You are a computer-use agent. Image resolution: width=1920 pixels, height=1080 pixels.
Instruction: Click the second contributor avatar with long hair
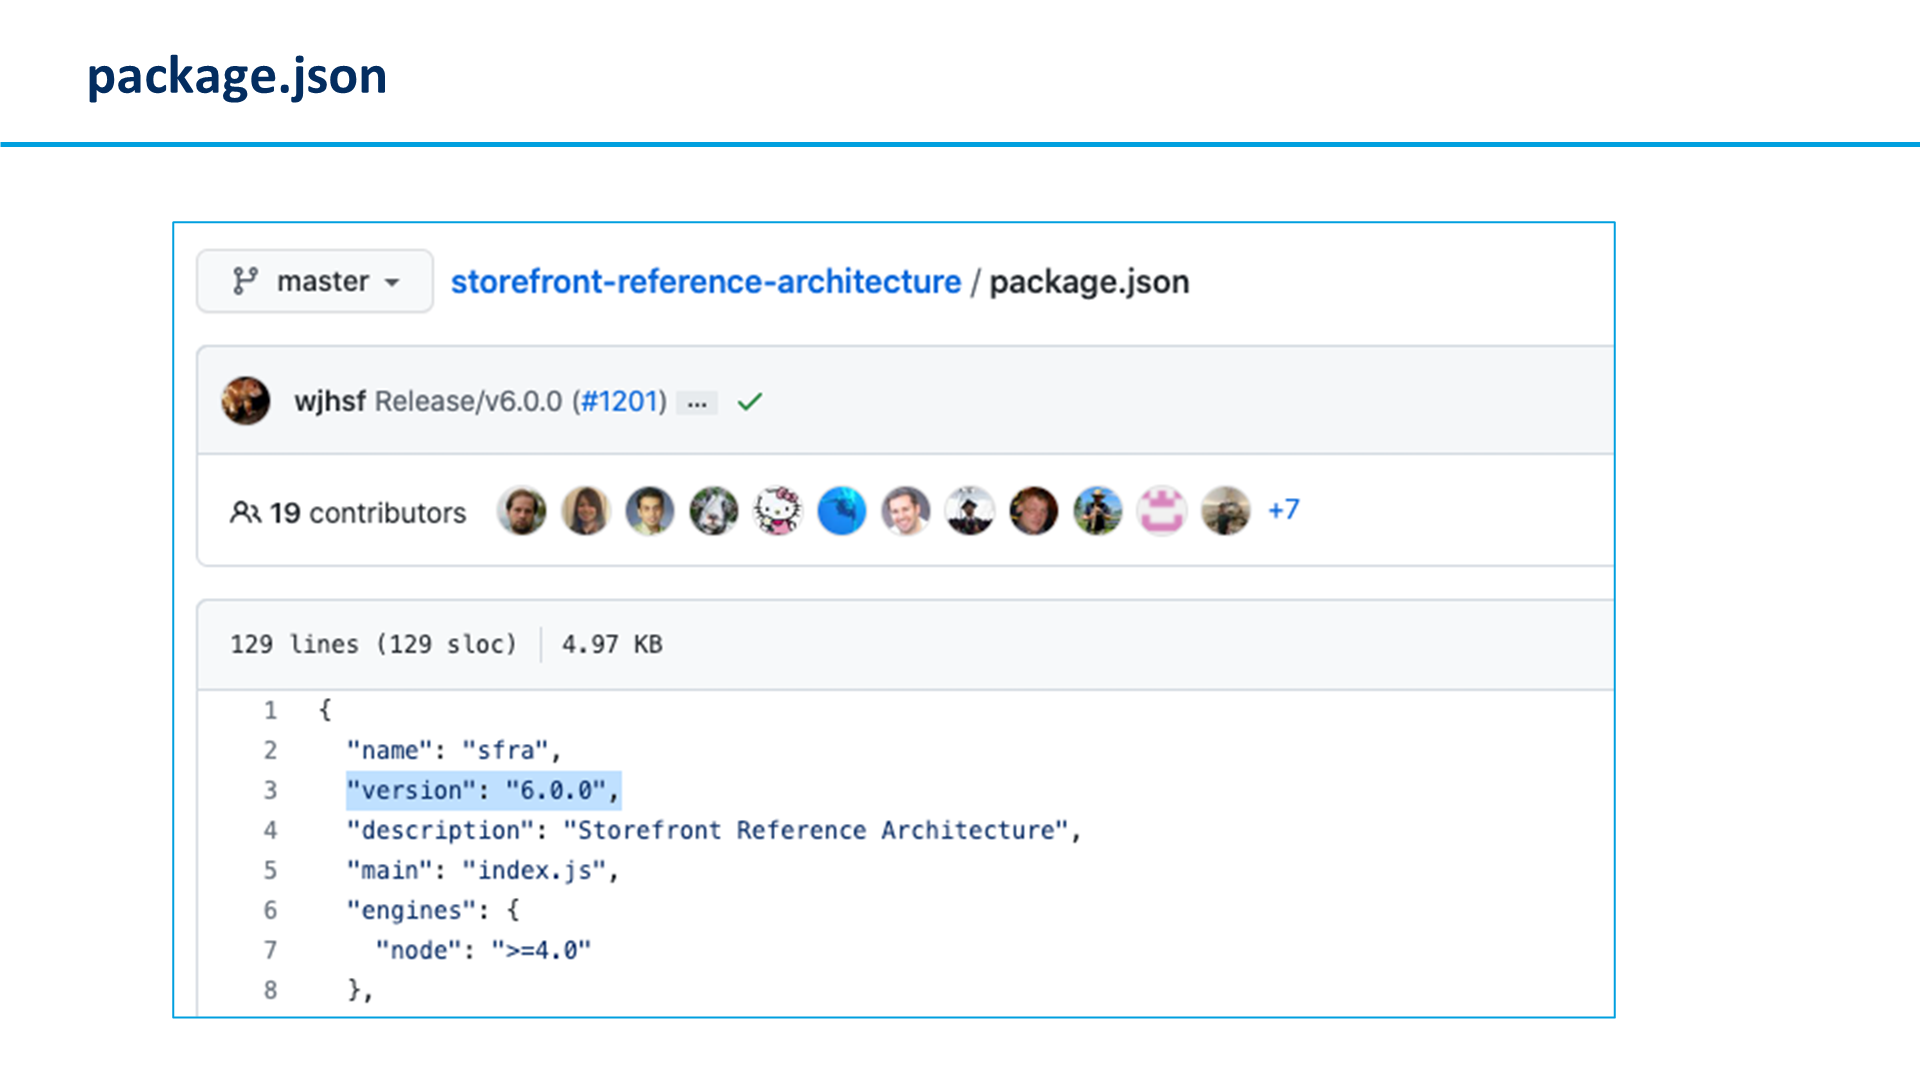(586, 511)
